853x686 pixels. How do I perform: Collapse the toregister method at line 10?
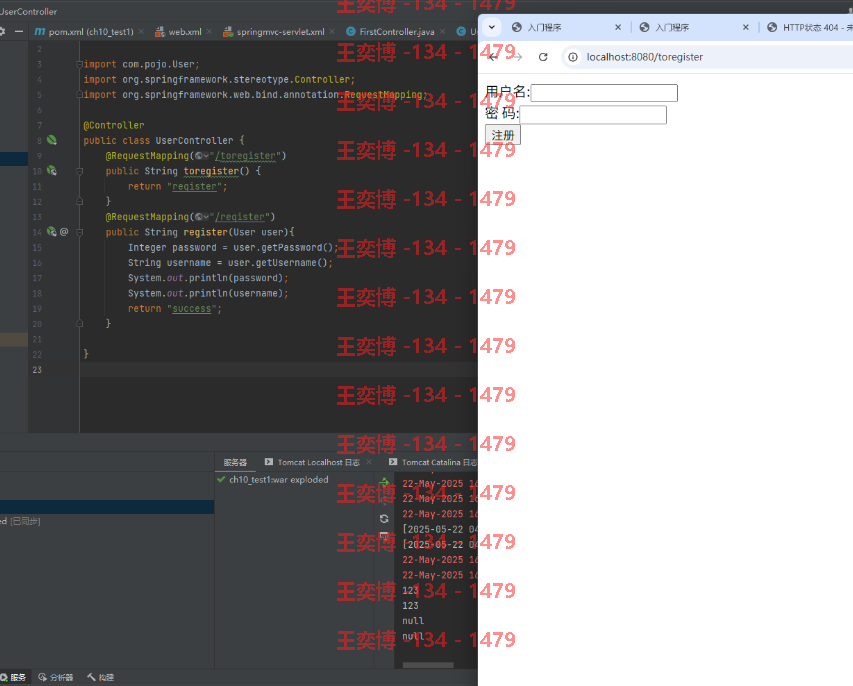coord(79,171)
